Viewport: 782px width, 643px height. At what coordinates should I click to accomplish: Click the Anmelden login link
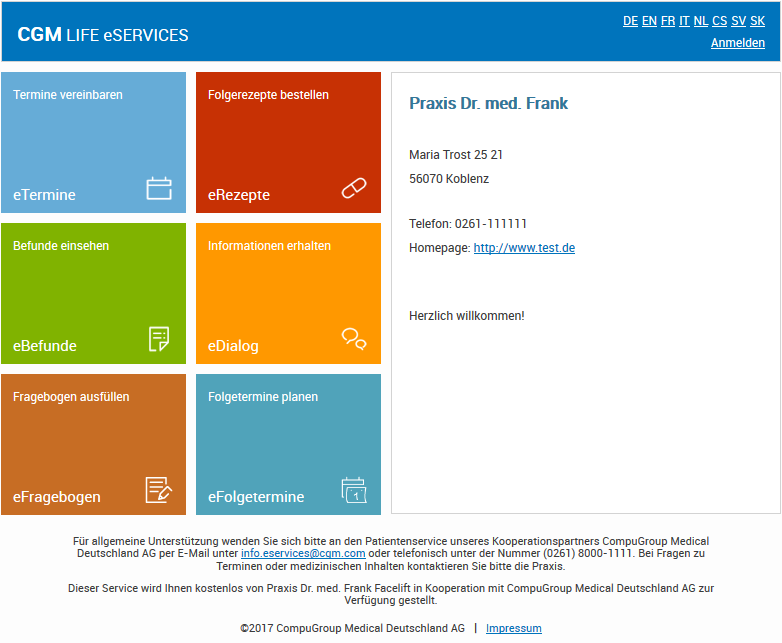click(x=738, y=43)
